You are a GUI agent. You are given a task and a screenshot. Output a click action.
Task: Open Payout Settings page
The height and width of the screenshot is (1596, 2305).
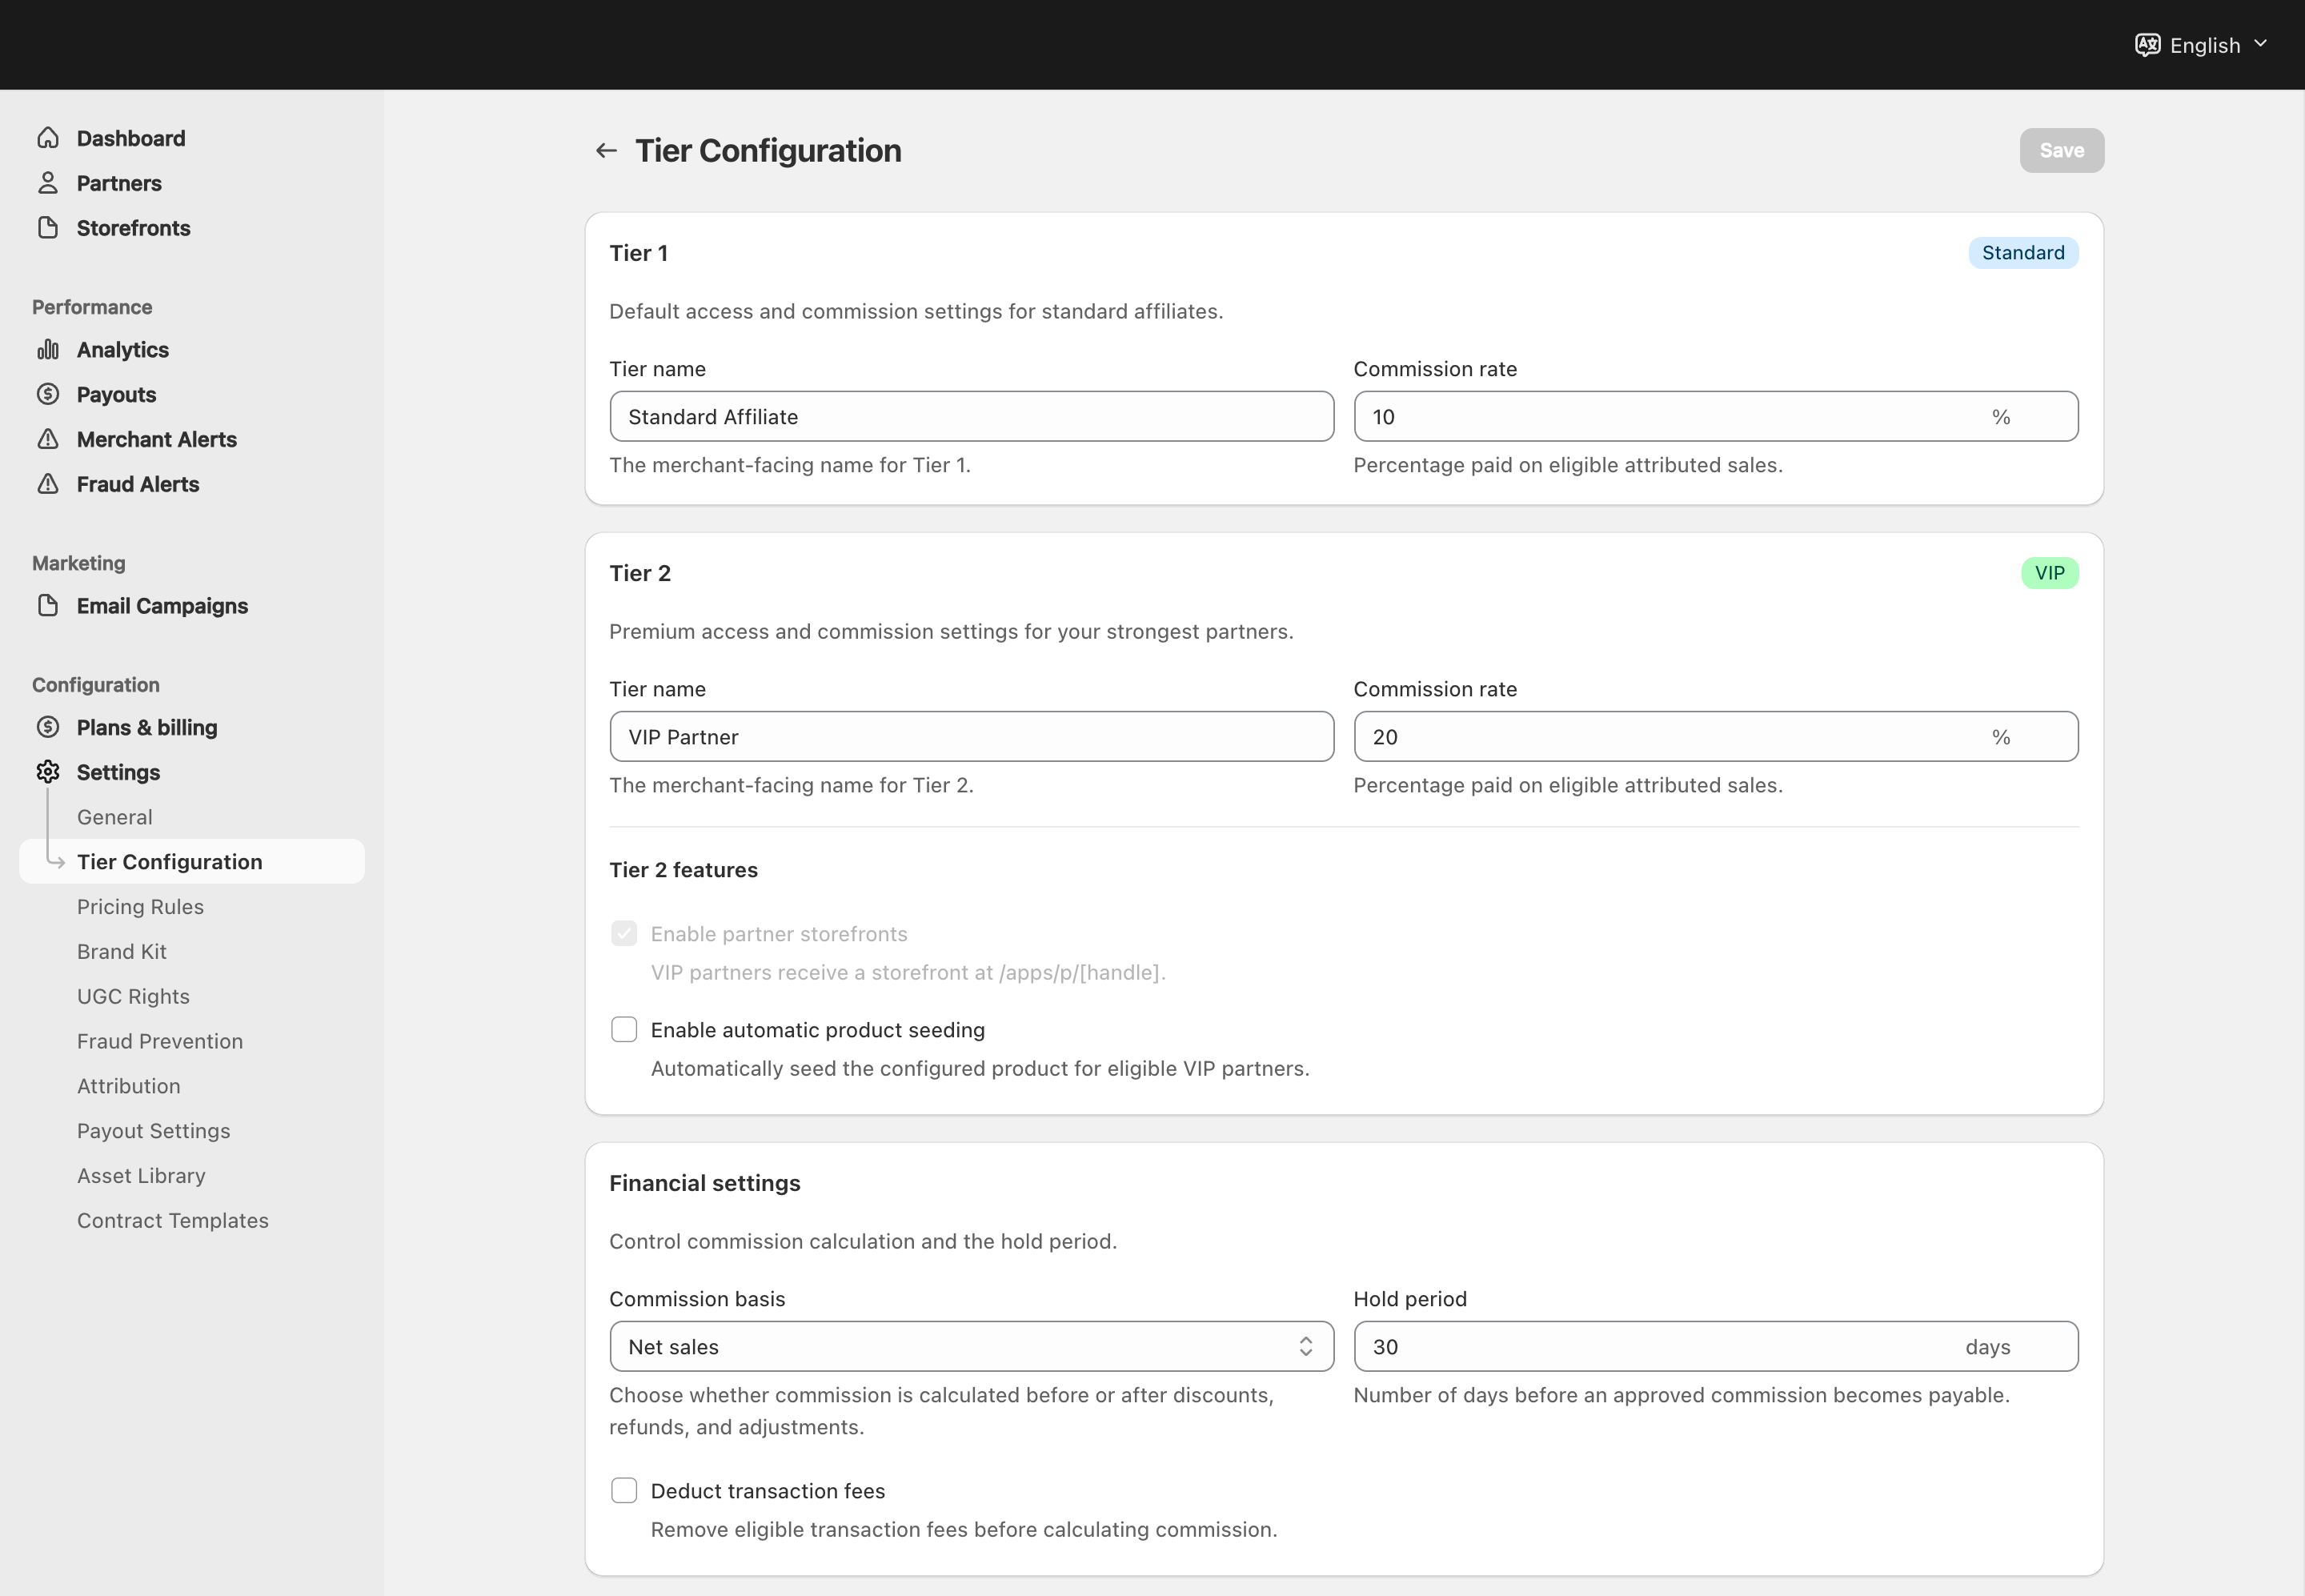tap(154, 1131)
